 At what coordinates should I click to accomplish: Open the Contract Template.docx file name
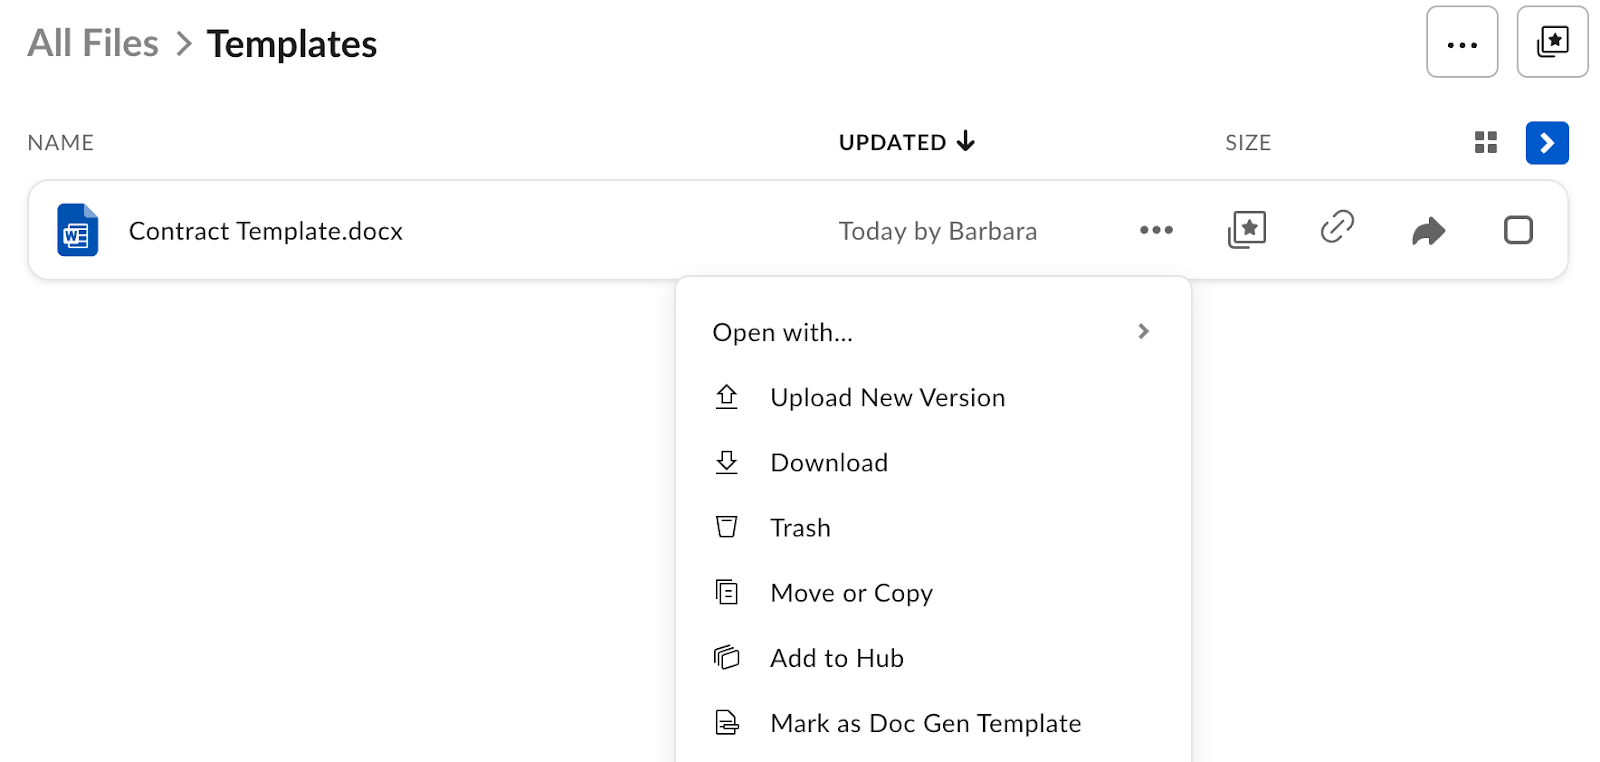pos(266,231)
